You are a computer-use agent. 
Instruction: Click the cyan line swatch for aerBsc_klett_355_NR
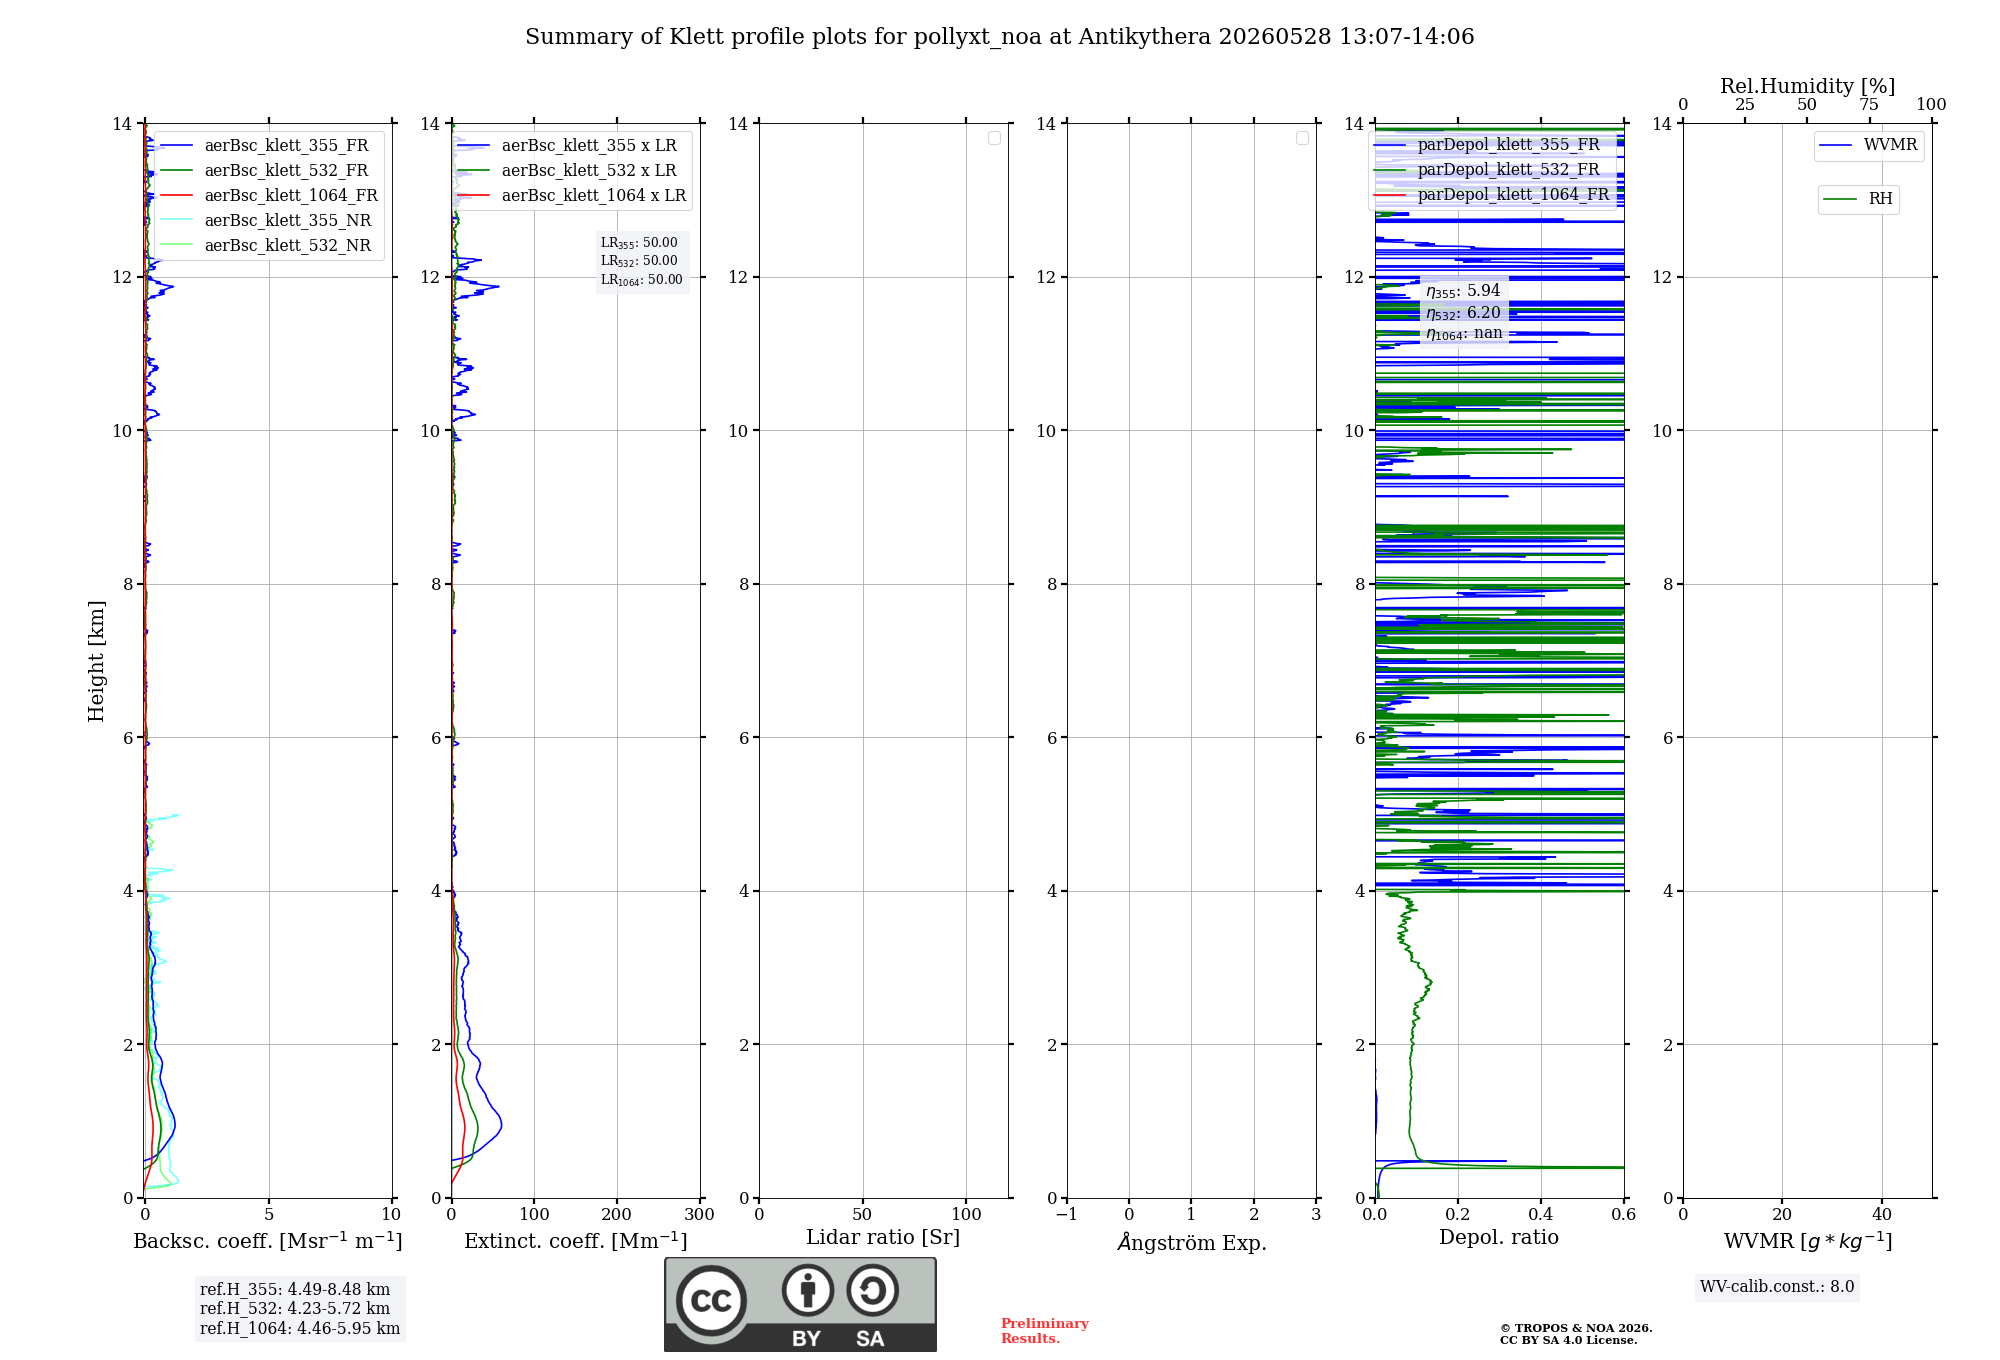click(x=176, y=221)
